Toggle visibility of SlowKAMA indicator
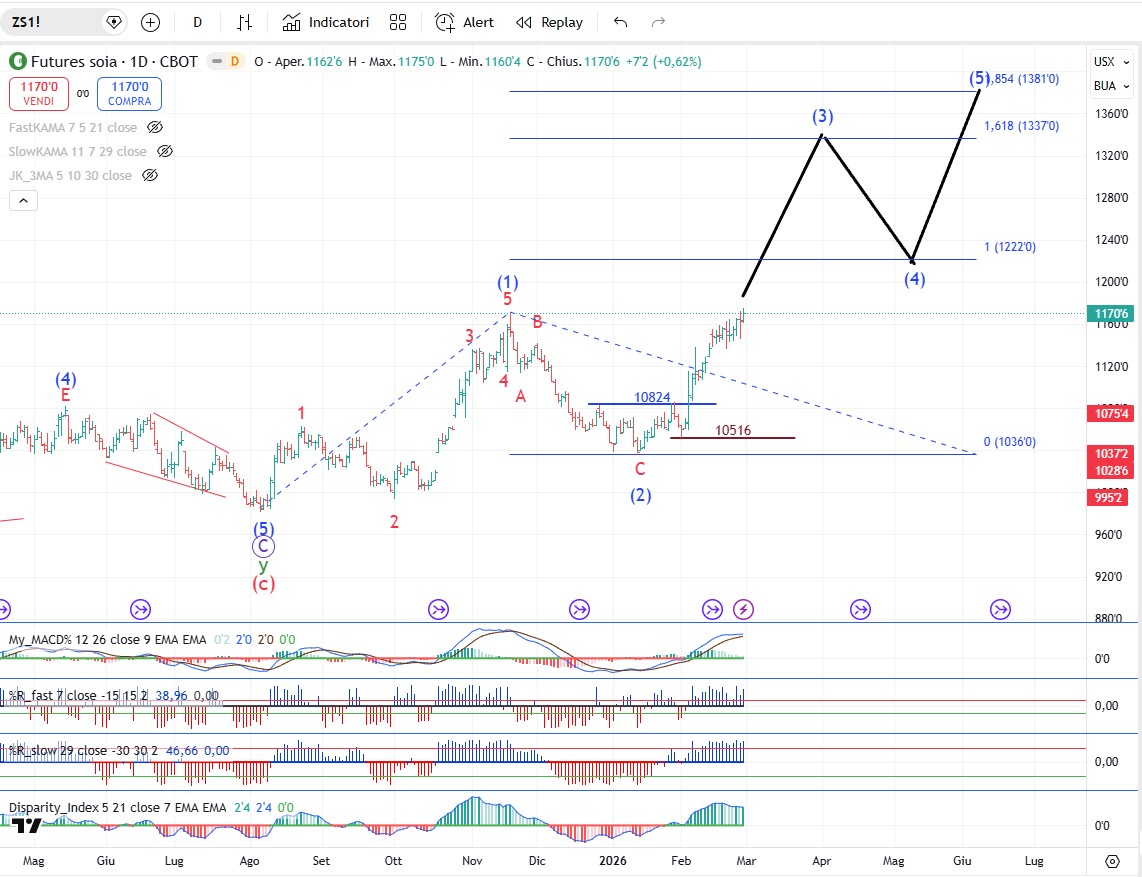 [x=165, y=152]
